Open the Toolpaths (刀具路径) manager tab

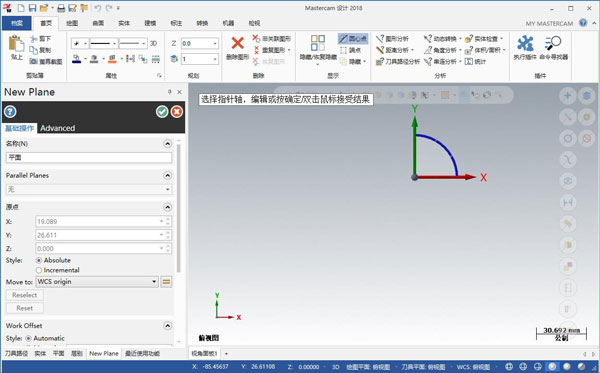16,353
